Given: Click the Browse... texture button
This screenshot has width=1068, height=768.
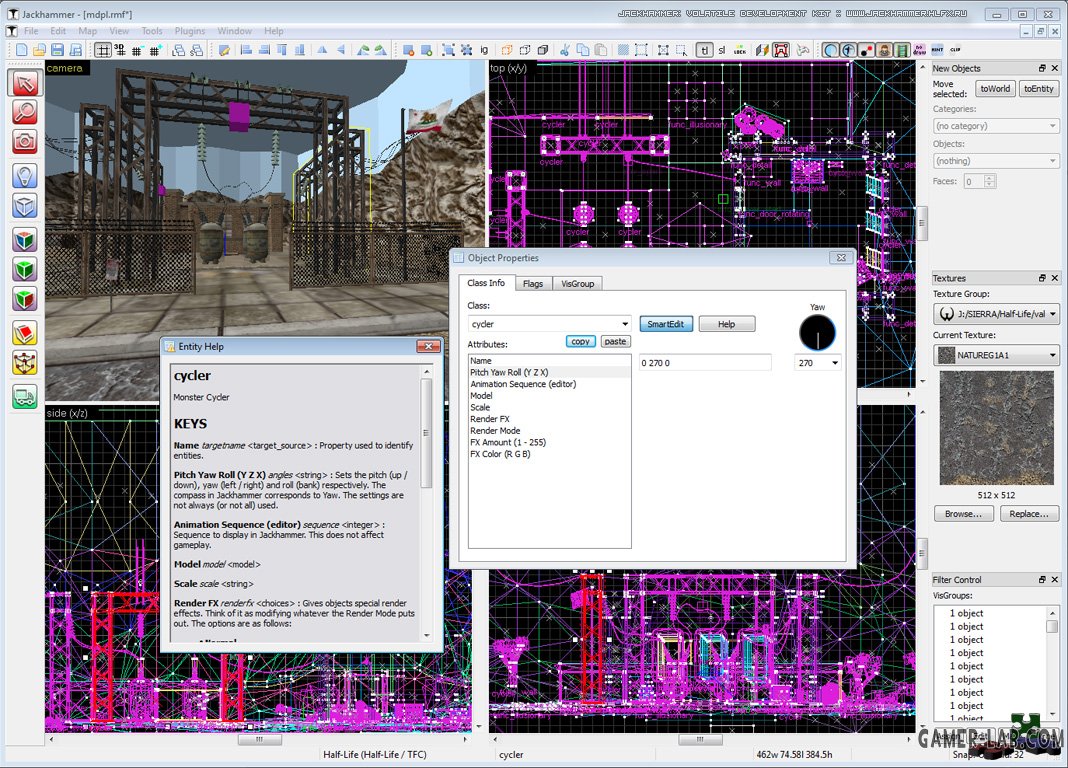Looking at the screenshot, I should pyautogui.click(x=963, y=513).
